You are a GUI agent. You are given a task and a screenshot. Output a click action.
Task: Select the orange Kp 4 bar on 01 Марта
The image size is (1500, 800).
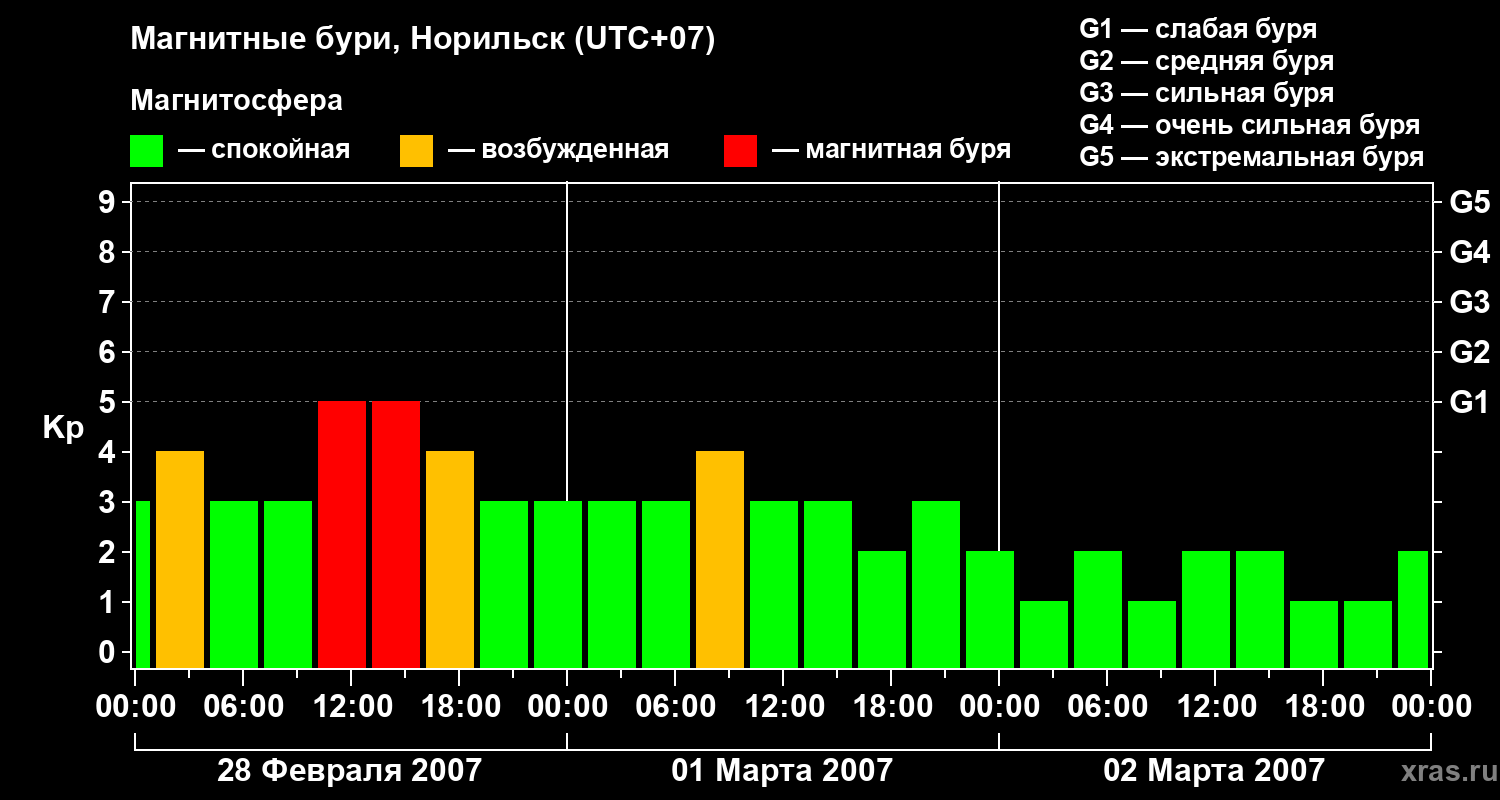(x=720, y=559)
